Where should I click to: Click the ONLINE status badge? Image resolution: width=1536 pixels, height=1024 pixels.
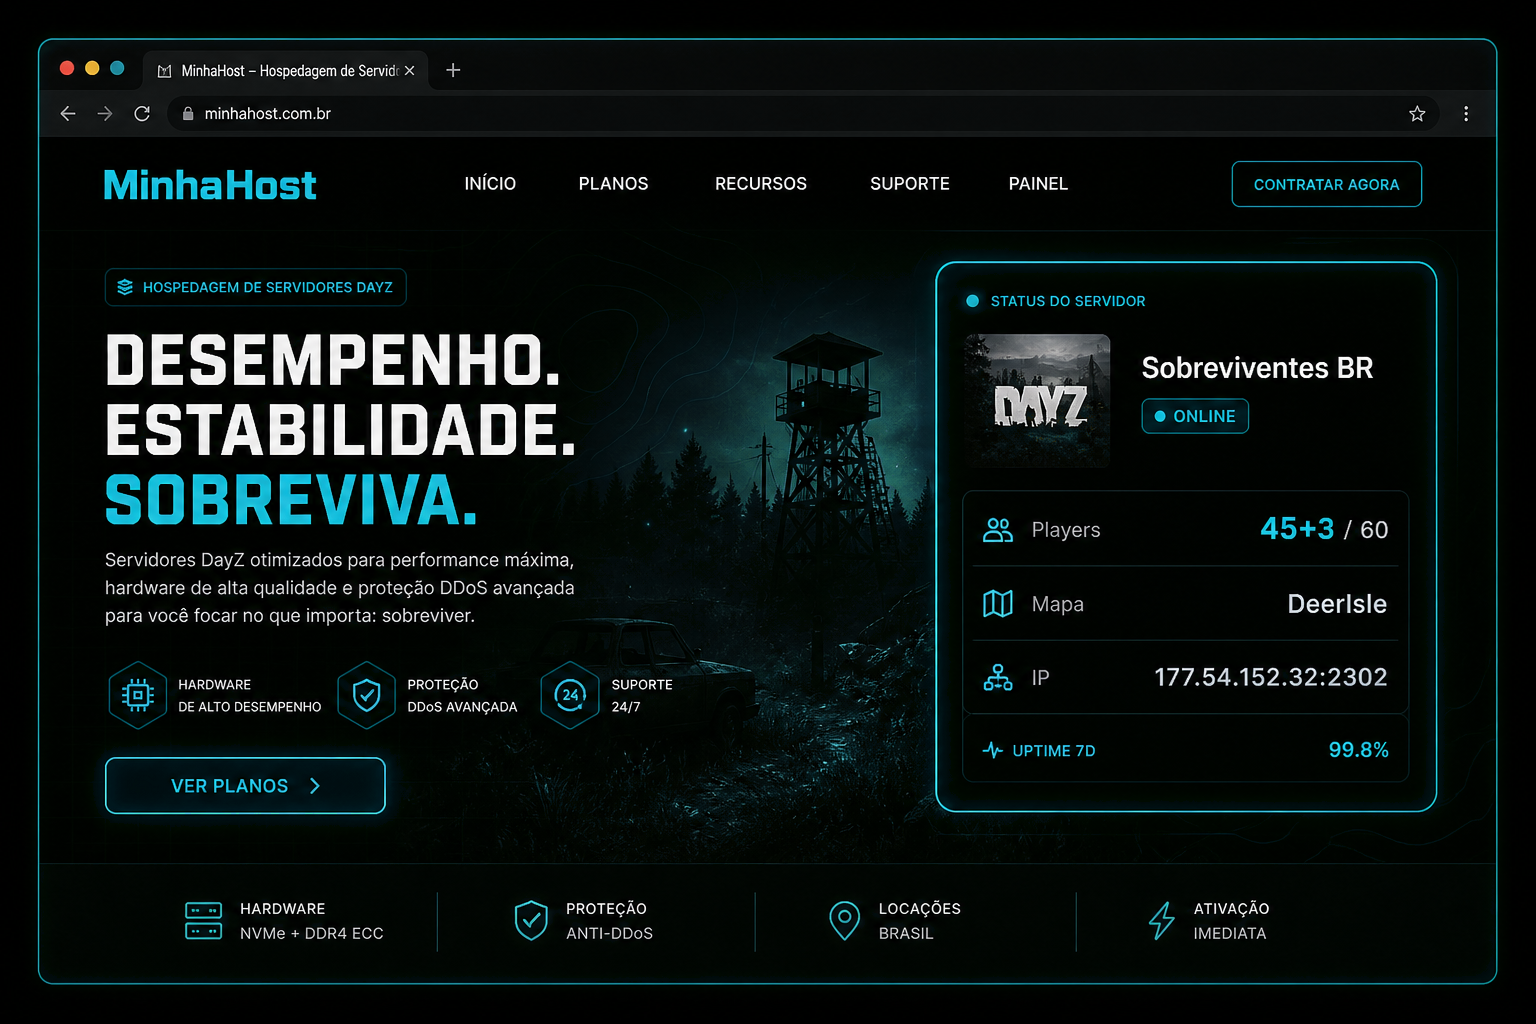pyautogui.click(x=1195, y=416)
